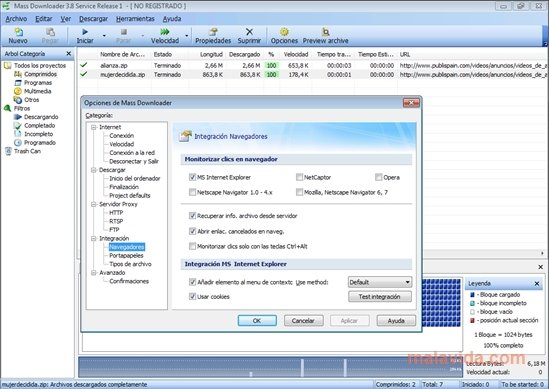Select the Comprimidos category icon

(18, 74)
